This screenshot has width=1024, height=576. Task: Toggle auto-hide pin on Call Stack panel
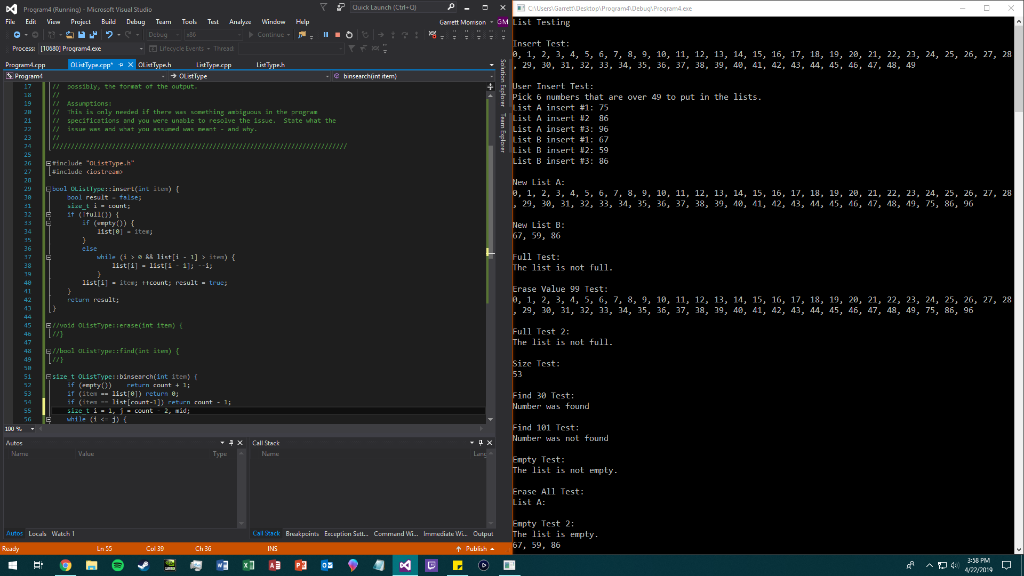pos(481,443)
